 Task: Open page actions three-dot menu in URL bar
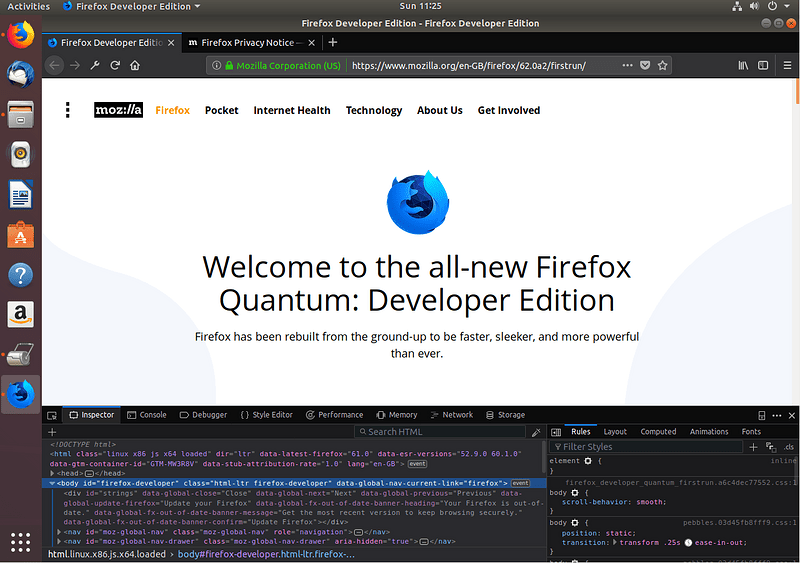tap(628, 65)
